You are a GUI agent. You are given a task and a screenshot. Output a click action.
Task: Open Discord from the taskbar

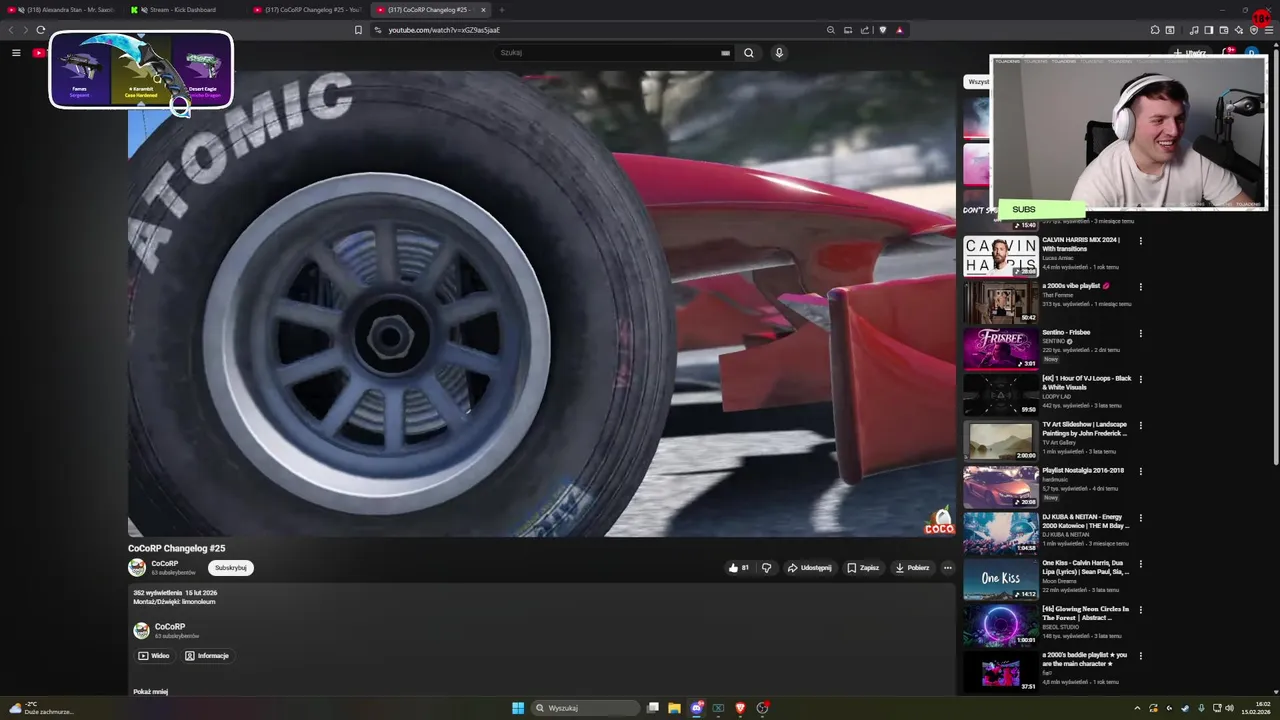pos(697,708)
